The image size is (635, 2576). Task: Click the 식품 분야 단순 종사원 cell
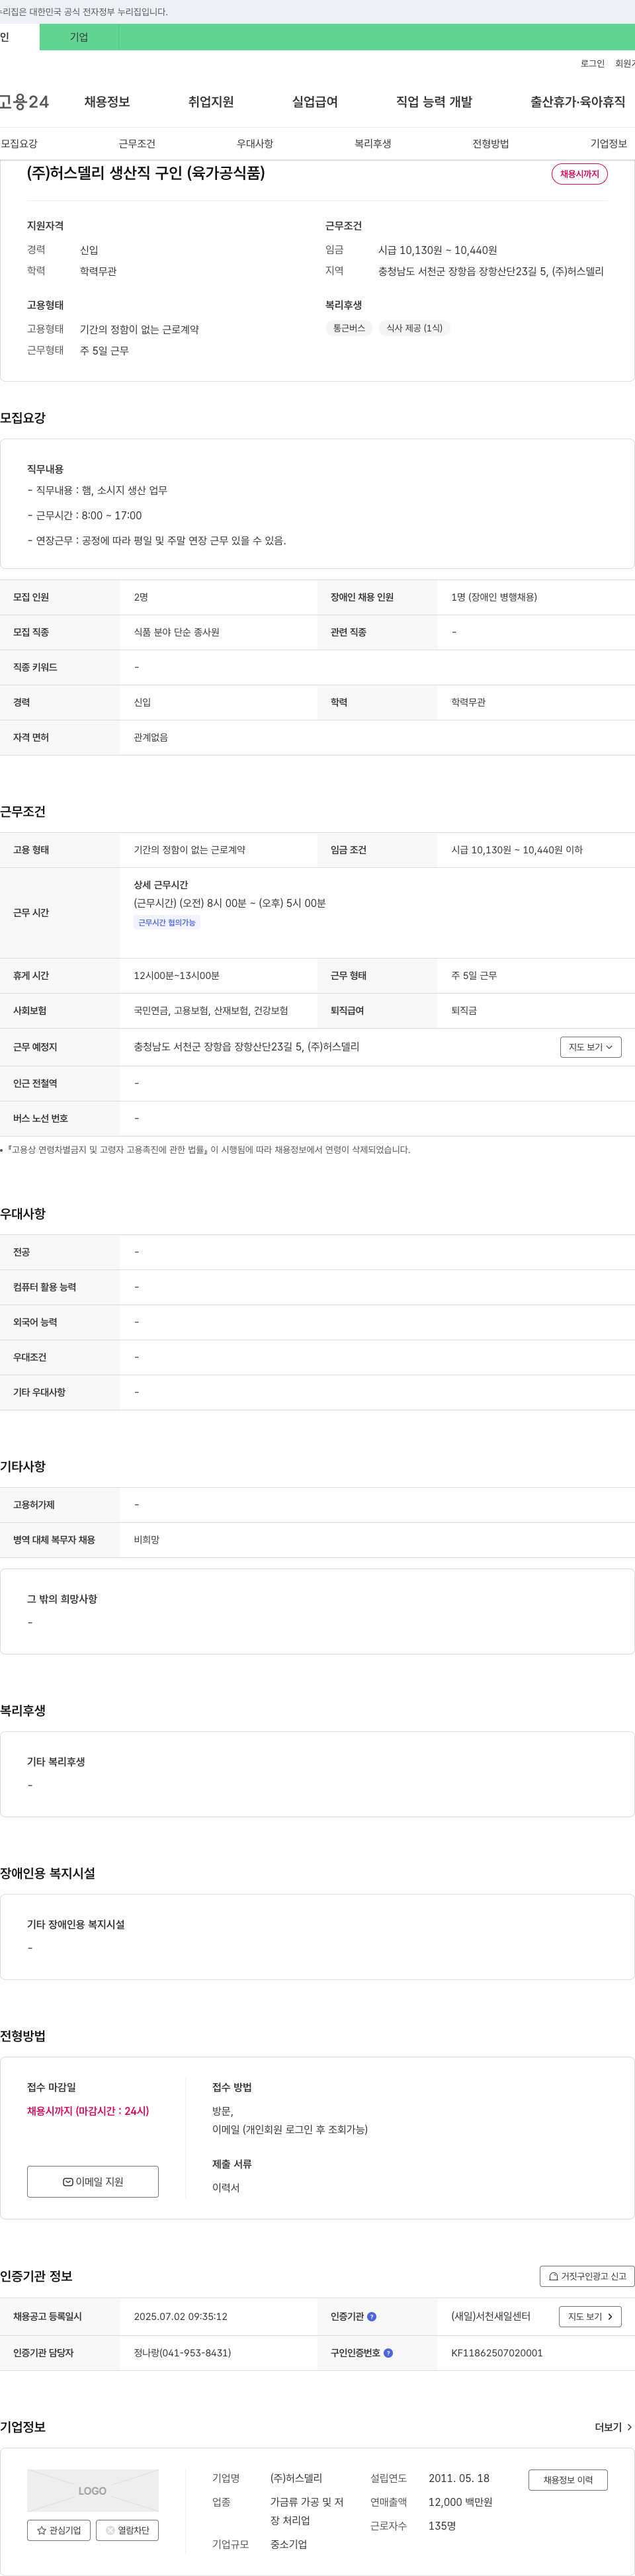pos(177,632)
